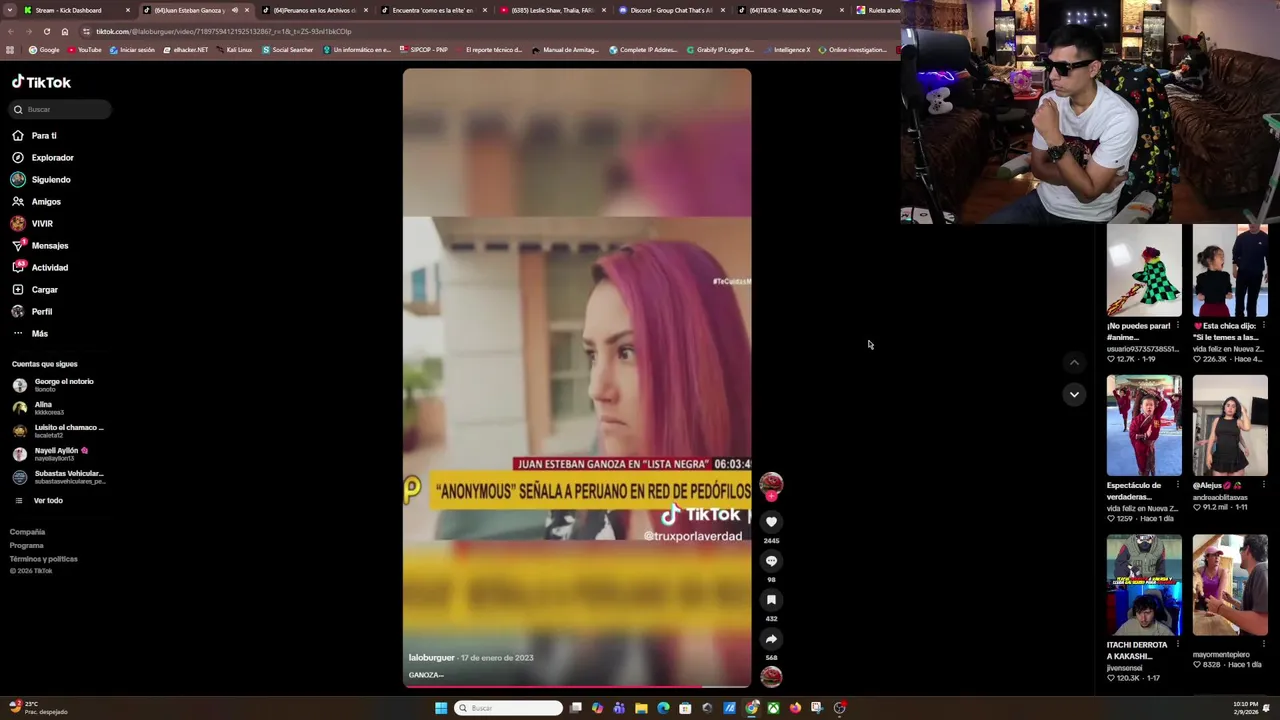This screenshot has height=720, width=1280.
Task: Click the browser home button
Action: point(65,31)
